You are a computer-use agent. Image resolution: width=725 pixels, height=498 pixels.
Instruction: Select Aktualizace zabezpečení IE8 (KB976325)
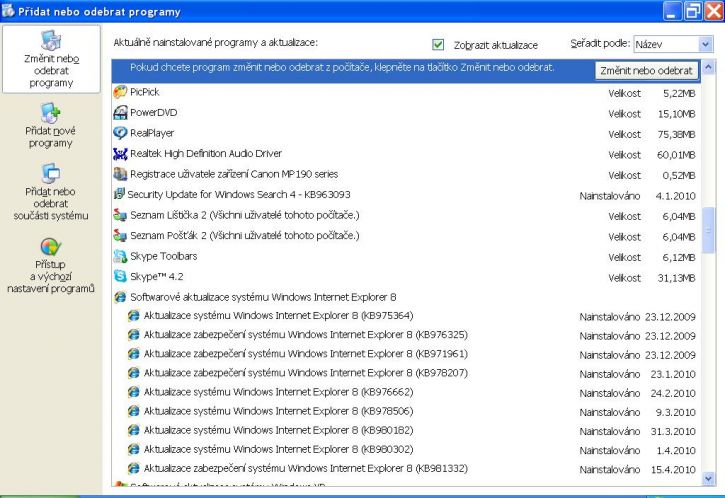coord(406,335)
